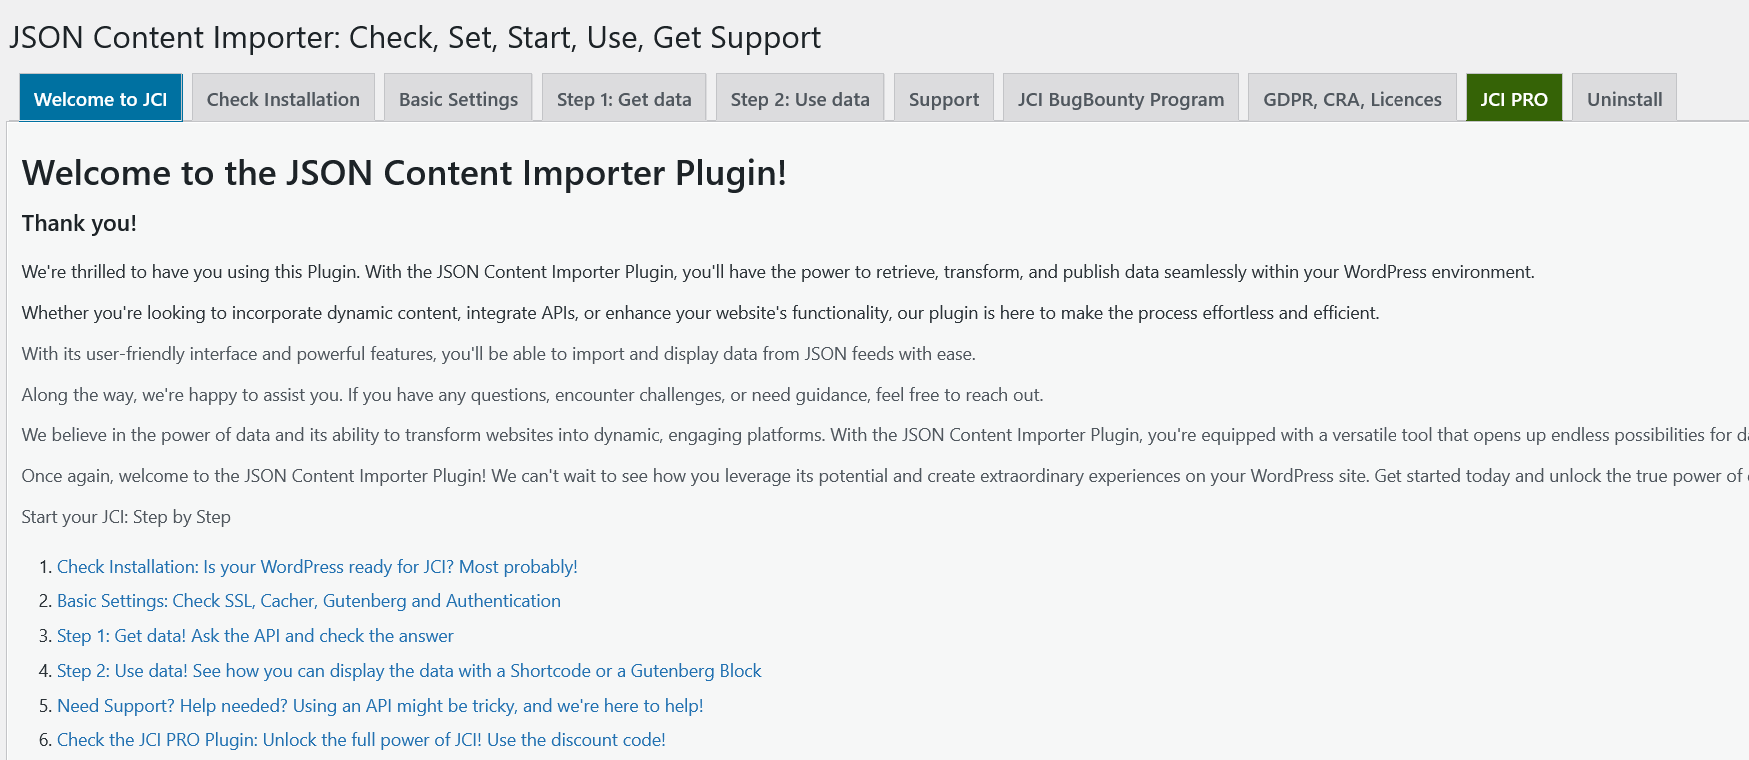Image resolution: width=1749 pixels, height=760 pixels.
Task: Open the 'Step 2: Use data!' Shortcode link
Action: (x=409, y=671)
